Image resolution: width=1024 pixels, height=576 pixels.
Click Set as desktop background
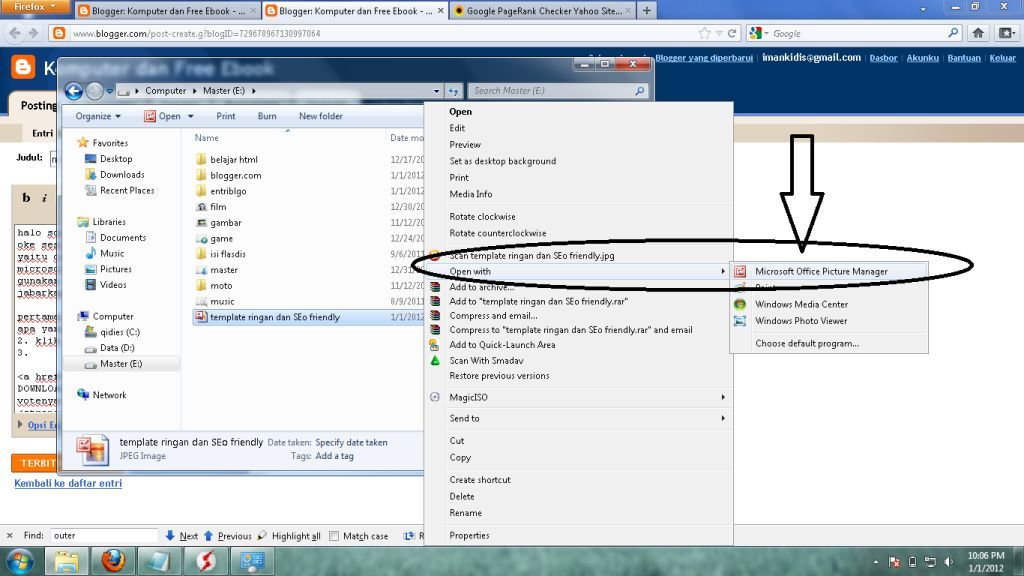502,161
